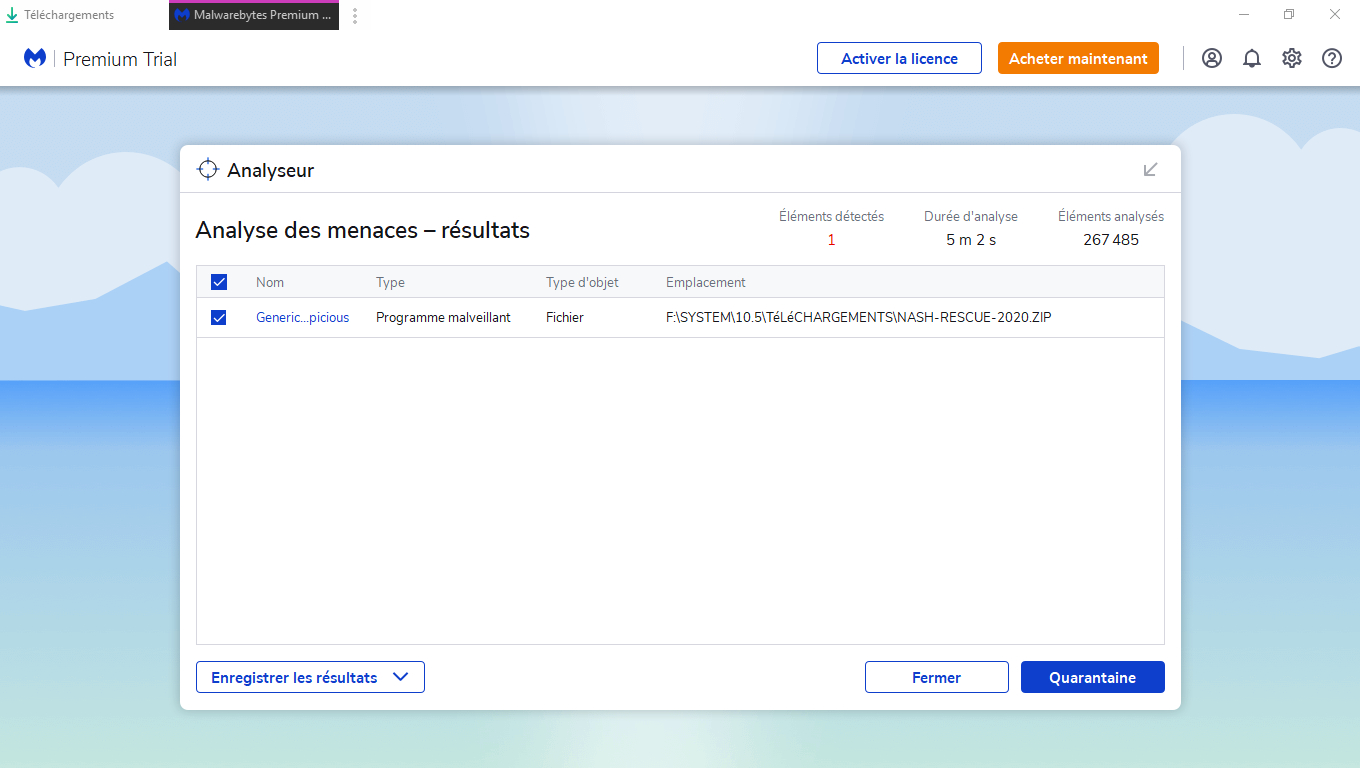Sort by the Type d'objet column header

coord(582,282)
